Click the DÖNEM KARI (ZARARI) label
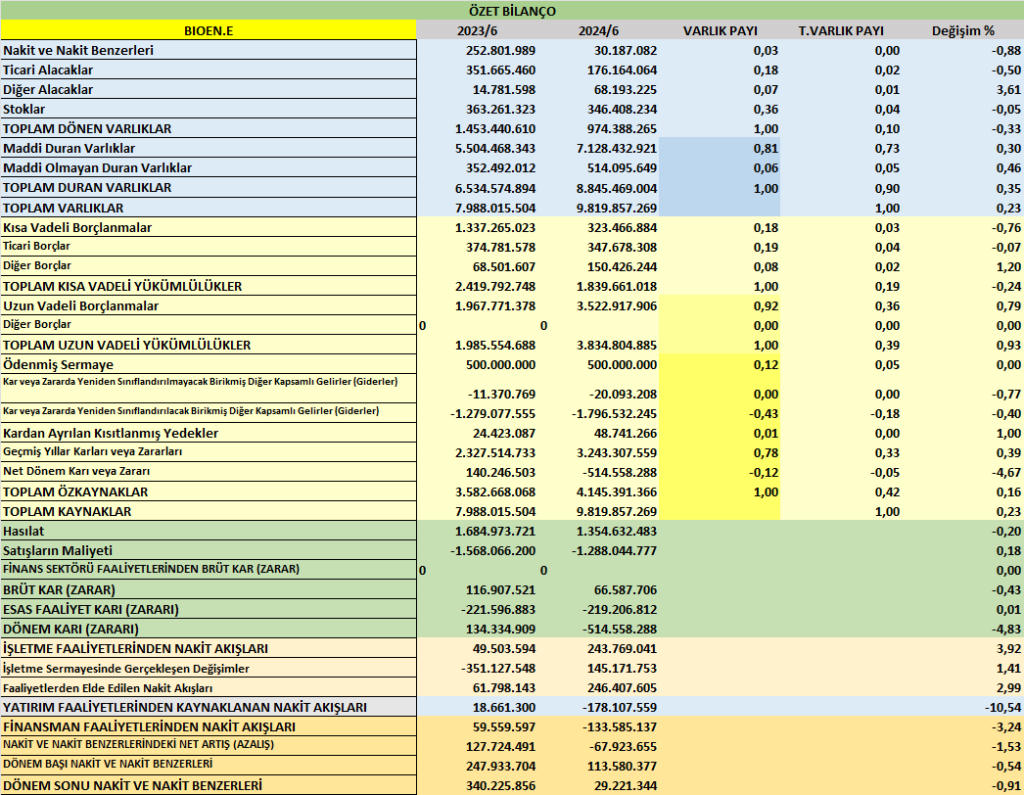 208,628
